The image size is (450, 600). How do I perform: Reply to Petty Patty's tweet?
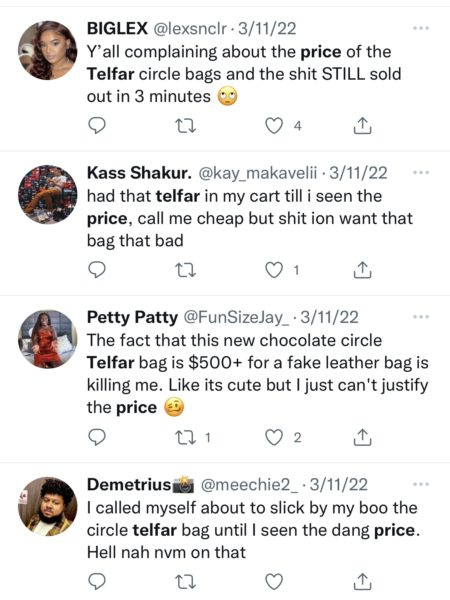[96, 437]
